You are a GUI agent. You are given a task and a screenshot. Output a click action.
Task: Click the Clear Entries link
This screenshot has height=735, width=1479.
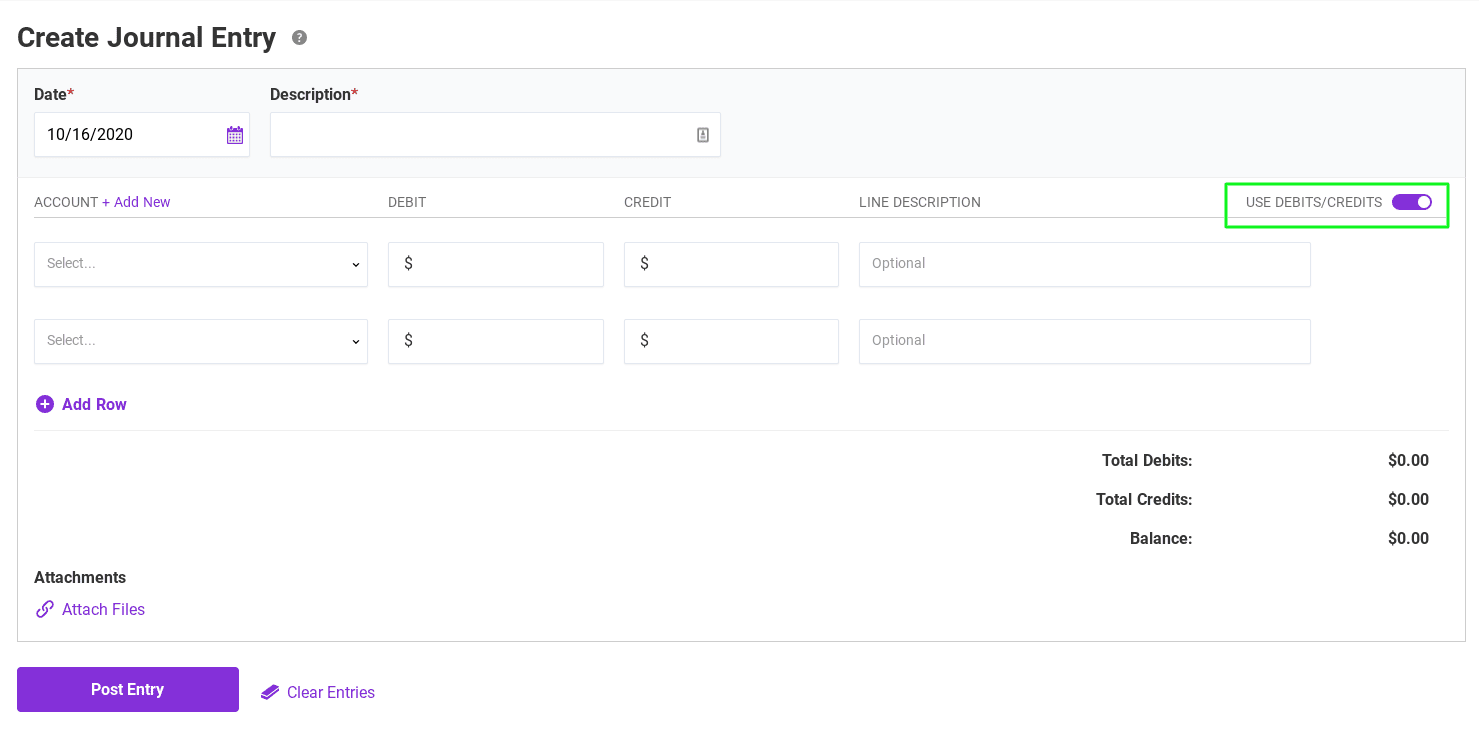click(331, 692)
